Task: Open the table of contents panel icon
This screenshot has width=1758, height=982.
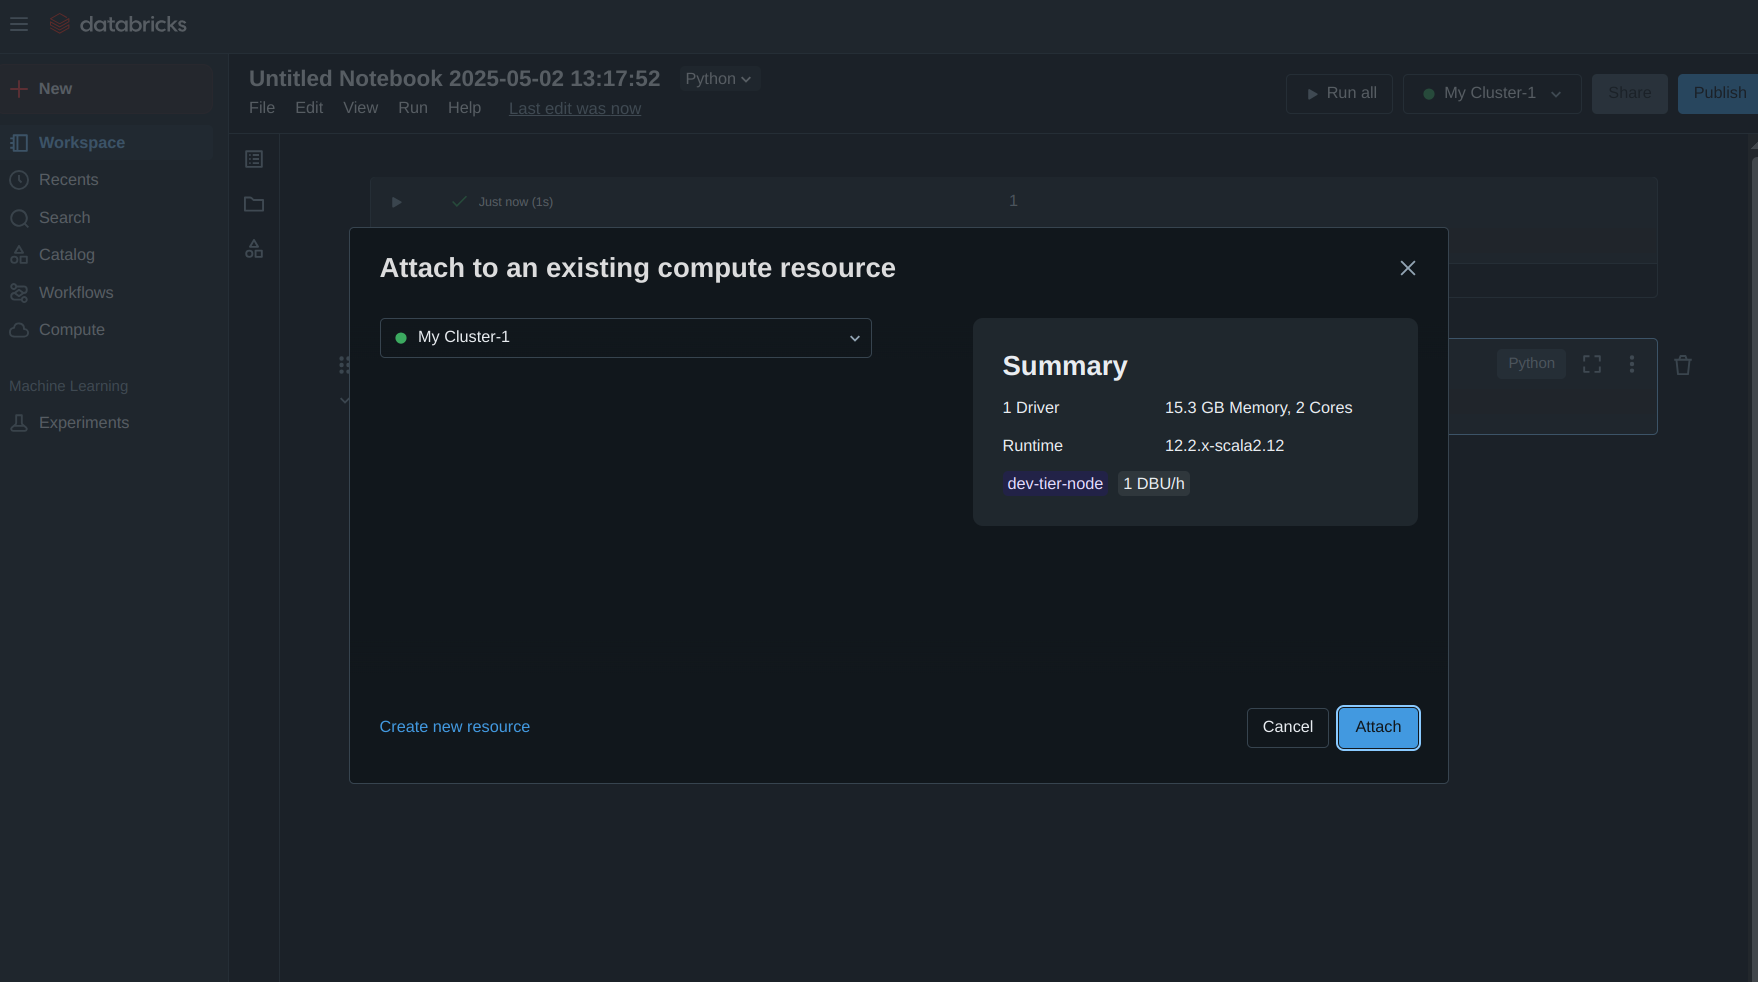Action: [254, 159]
